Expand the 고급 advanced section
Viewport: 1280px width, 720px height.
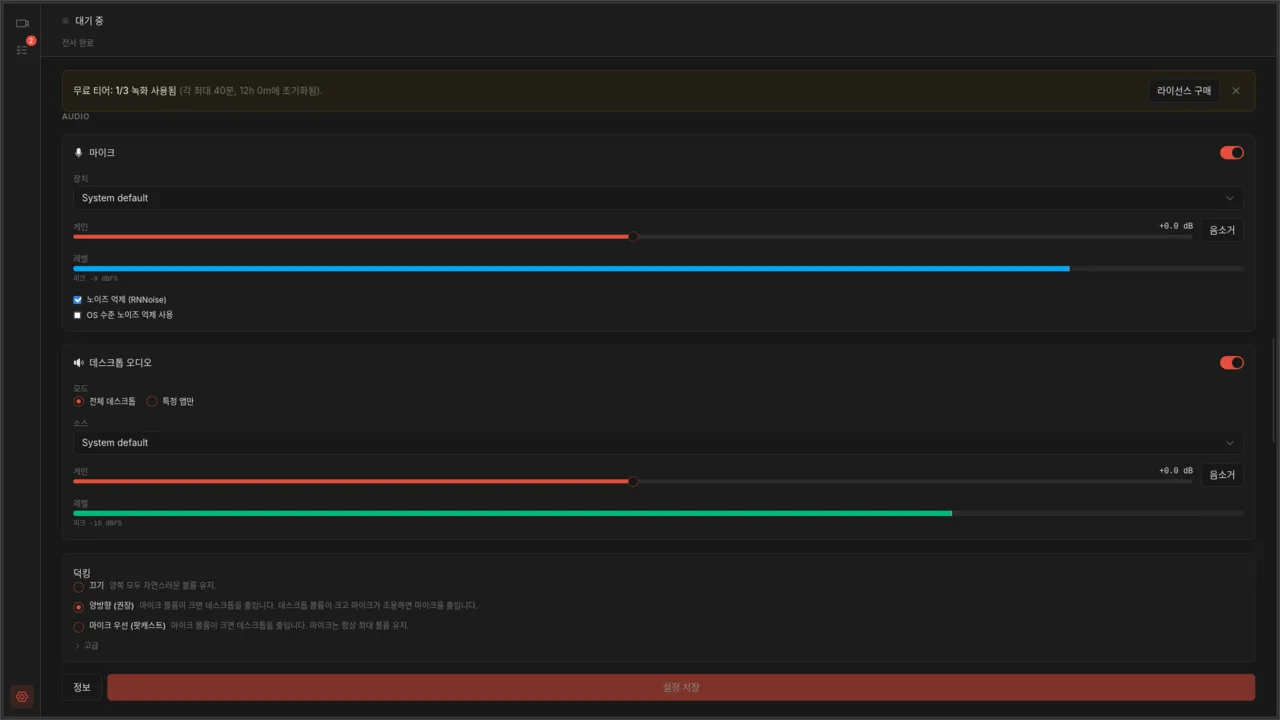click(x=87, y=646)
